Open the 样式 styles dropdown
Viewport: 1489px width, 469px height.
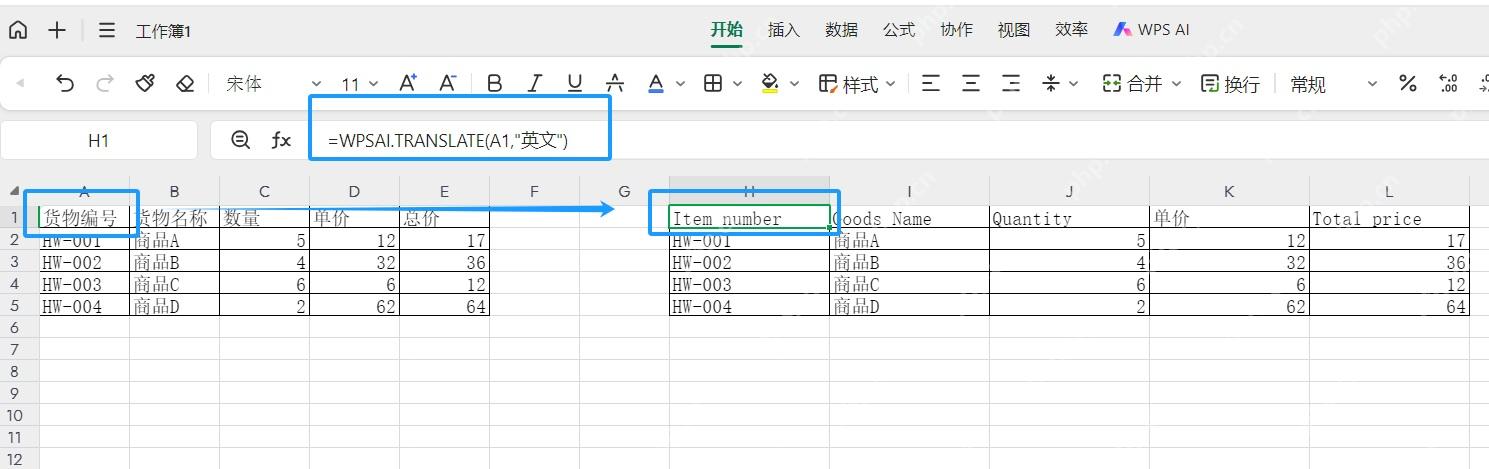pyautogui.click(x=857, y=84)
